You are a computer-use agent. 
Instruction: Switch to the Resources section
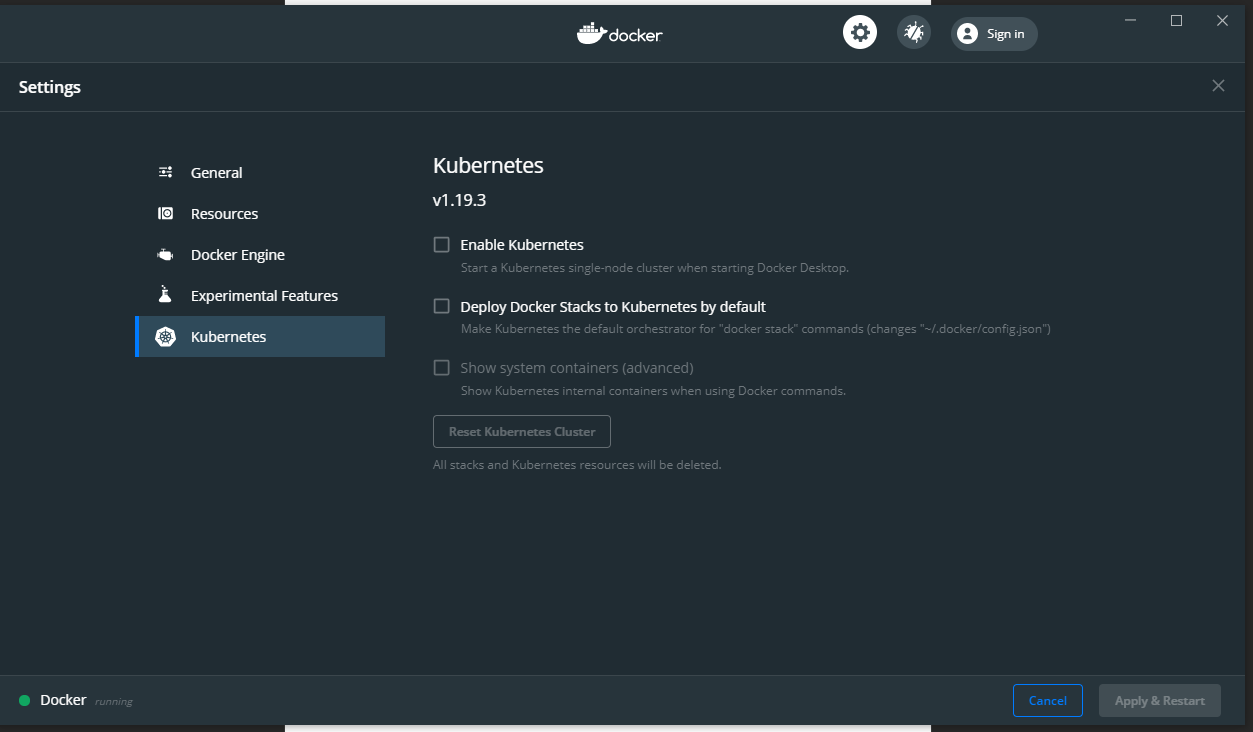260,213
